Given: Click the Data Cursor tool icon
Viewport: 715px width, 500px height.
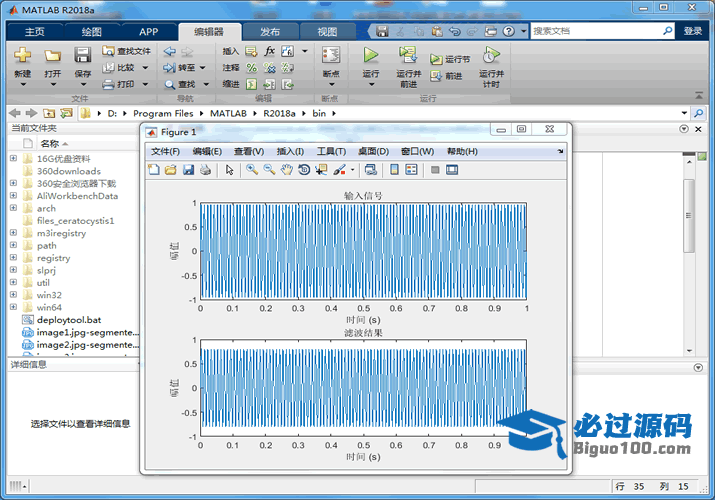Looking at the screenshot, I should [321, 170].
